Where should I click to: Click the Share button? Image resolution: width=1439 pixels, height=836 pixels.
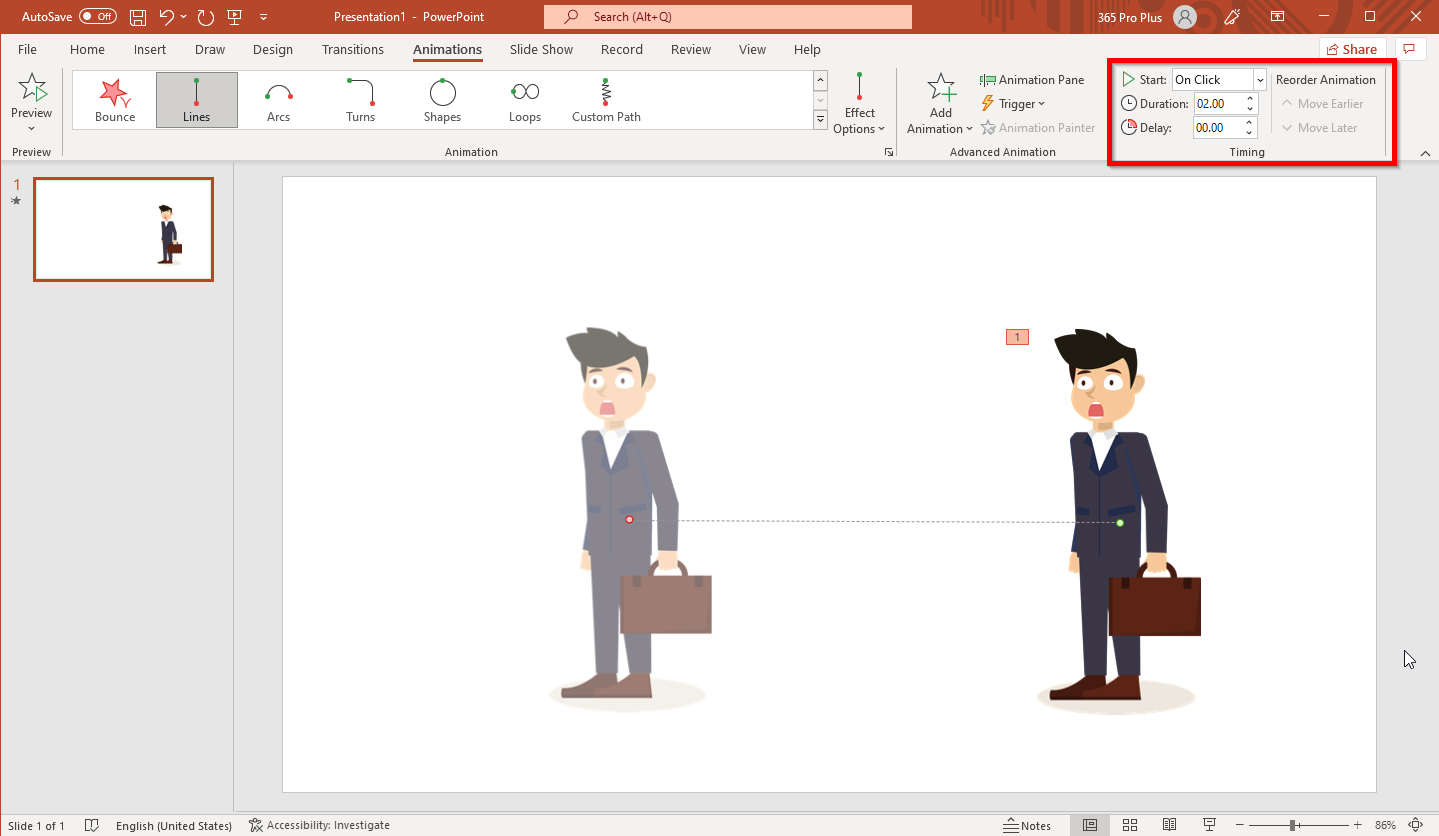(1351, 49)
